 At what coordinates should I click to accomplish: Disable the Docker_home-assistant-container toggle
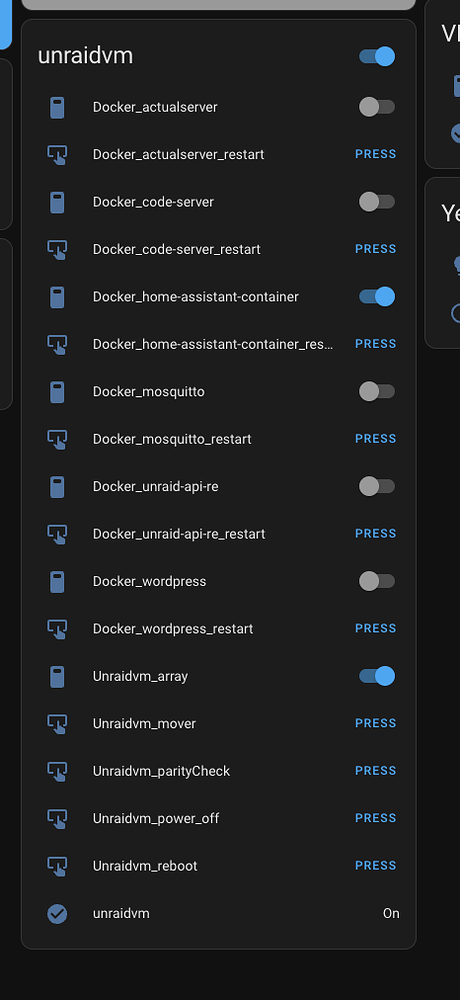pos(377,297)
